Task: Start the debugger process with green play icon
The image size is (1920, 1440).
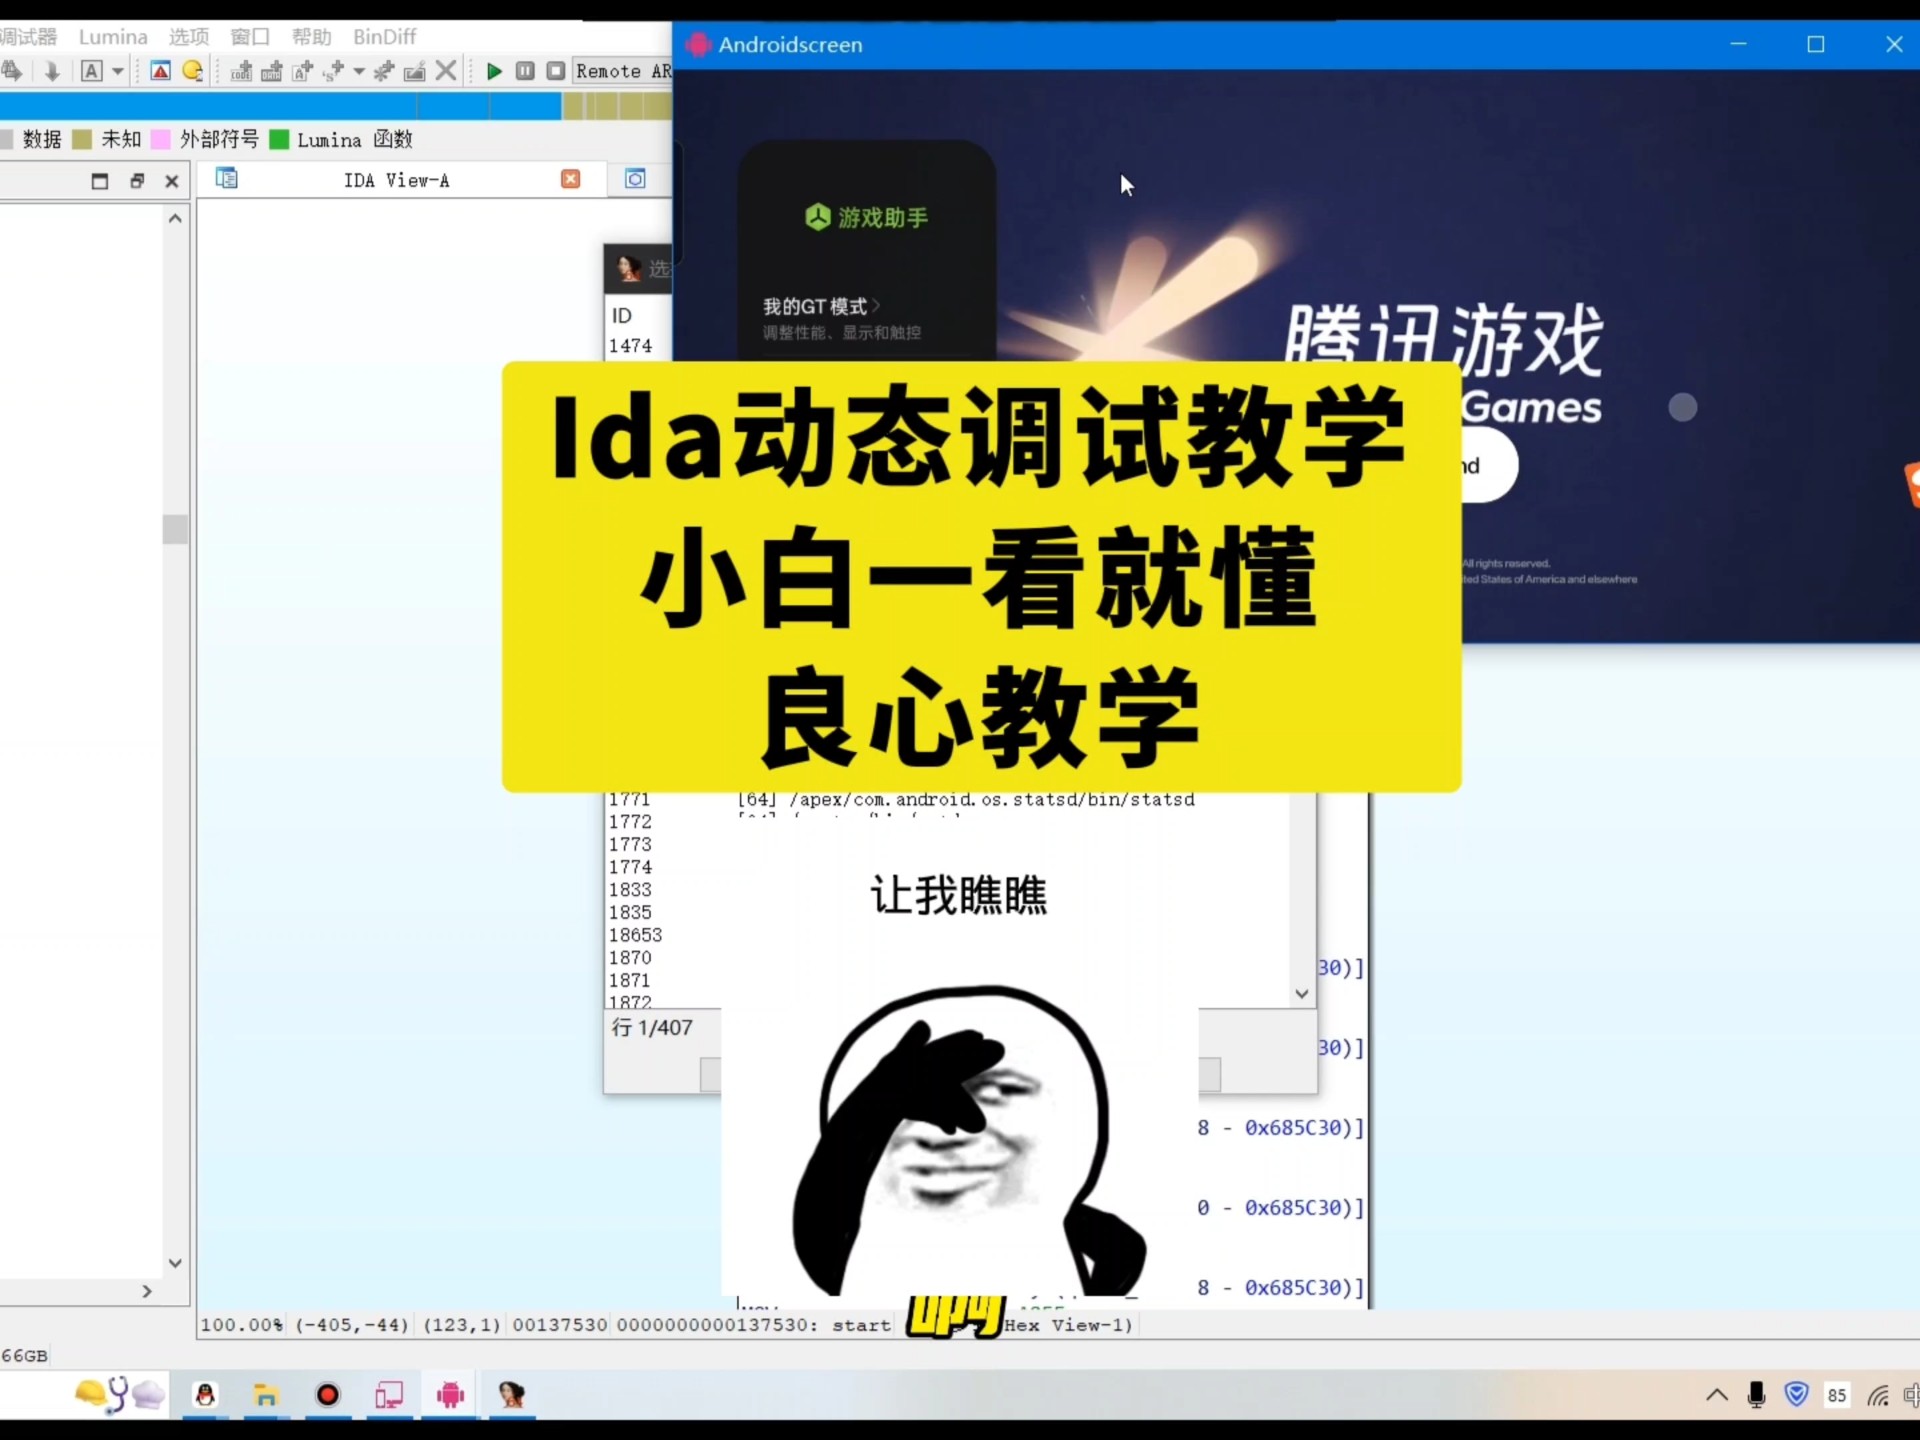Action: [494, 71]
